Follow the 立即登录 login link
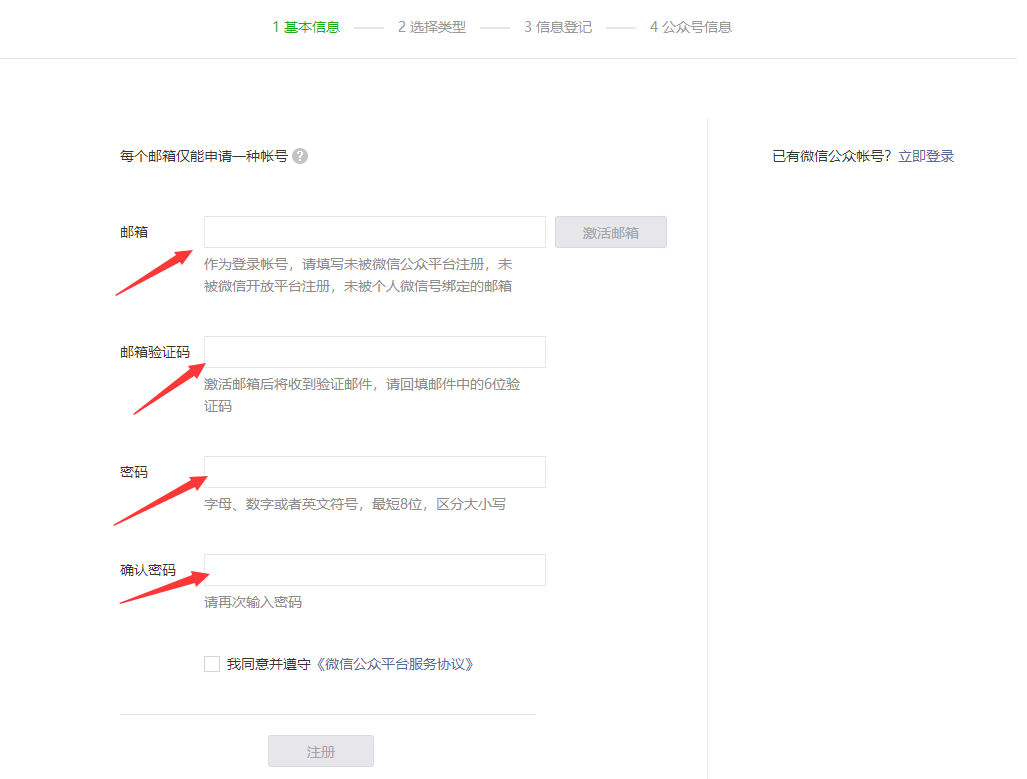This screenshot has width=1027, height=779. coord(926,156)
